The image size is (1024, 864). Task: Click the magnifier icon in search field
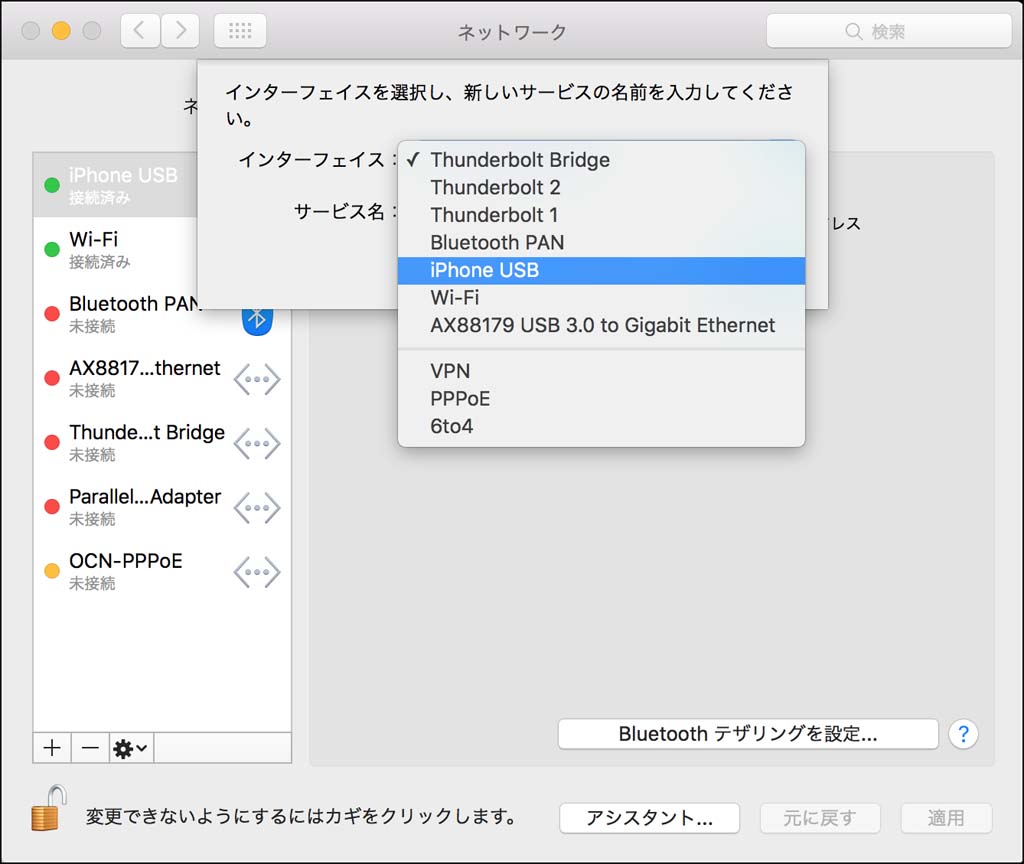pos(854,31)
